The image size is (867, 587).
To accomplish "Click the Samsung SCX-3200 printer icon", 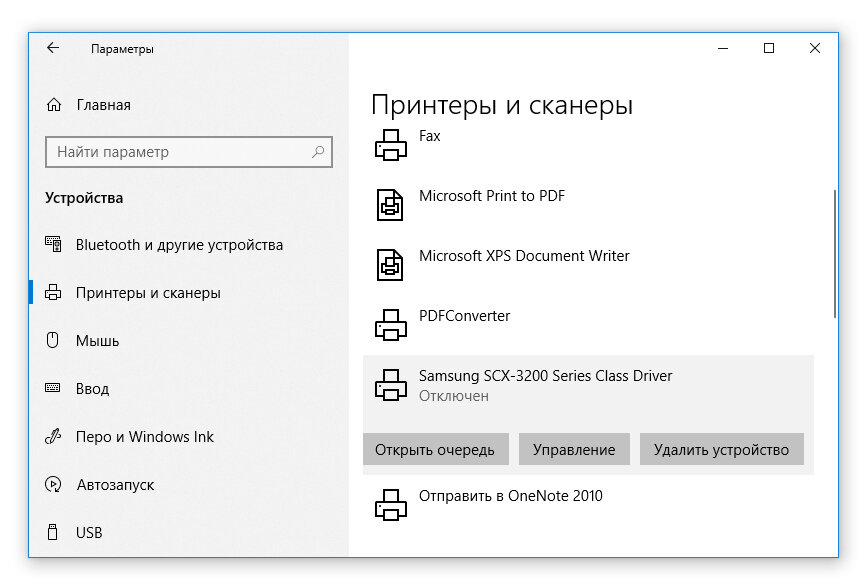I will tap(391, 385).
